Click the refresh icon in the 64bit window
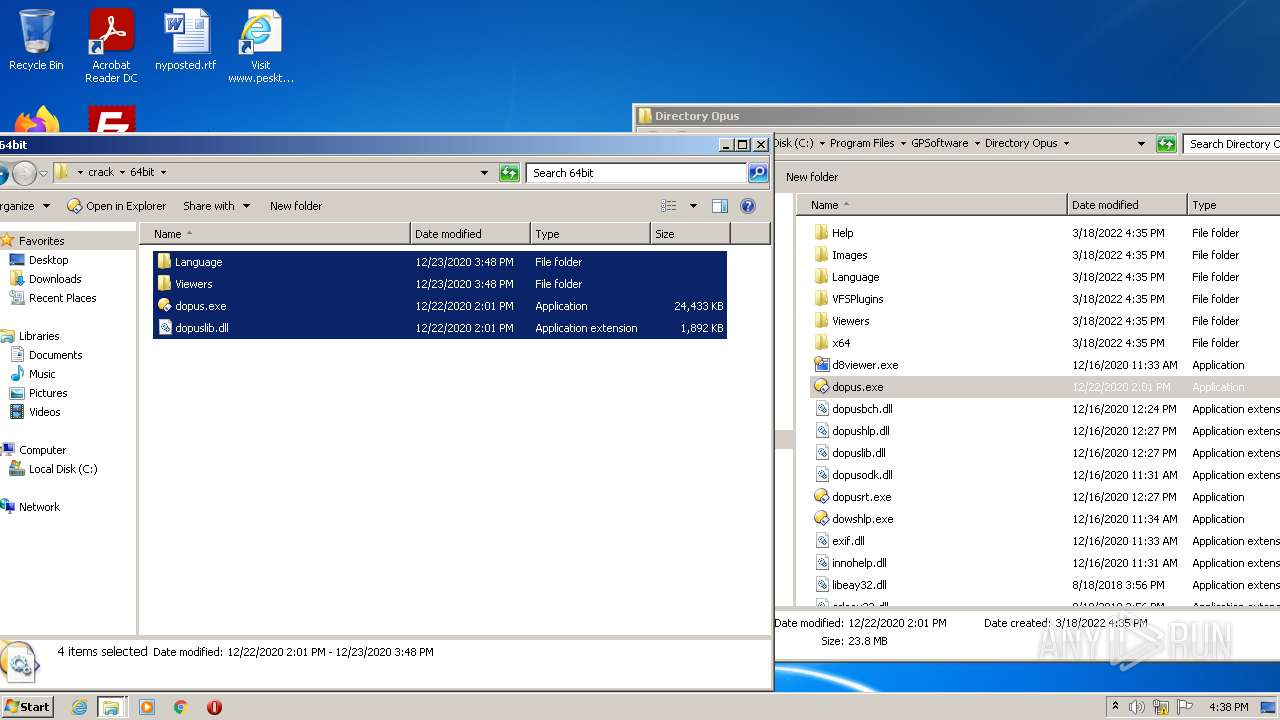Viewport: 1280px width, 720px height. pyautogui.click(x=509, y=172)
